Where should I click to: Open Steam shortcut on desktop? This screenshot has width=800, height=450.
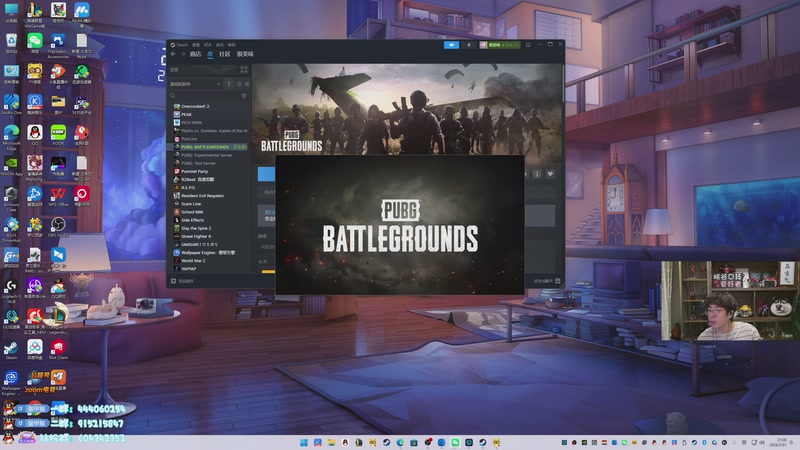tap(11, 350)
